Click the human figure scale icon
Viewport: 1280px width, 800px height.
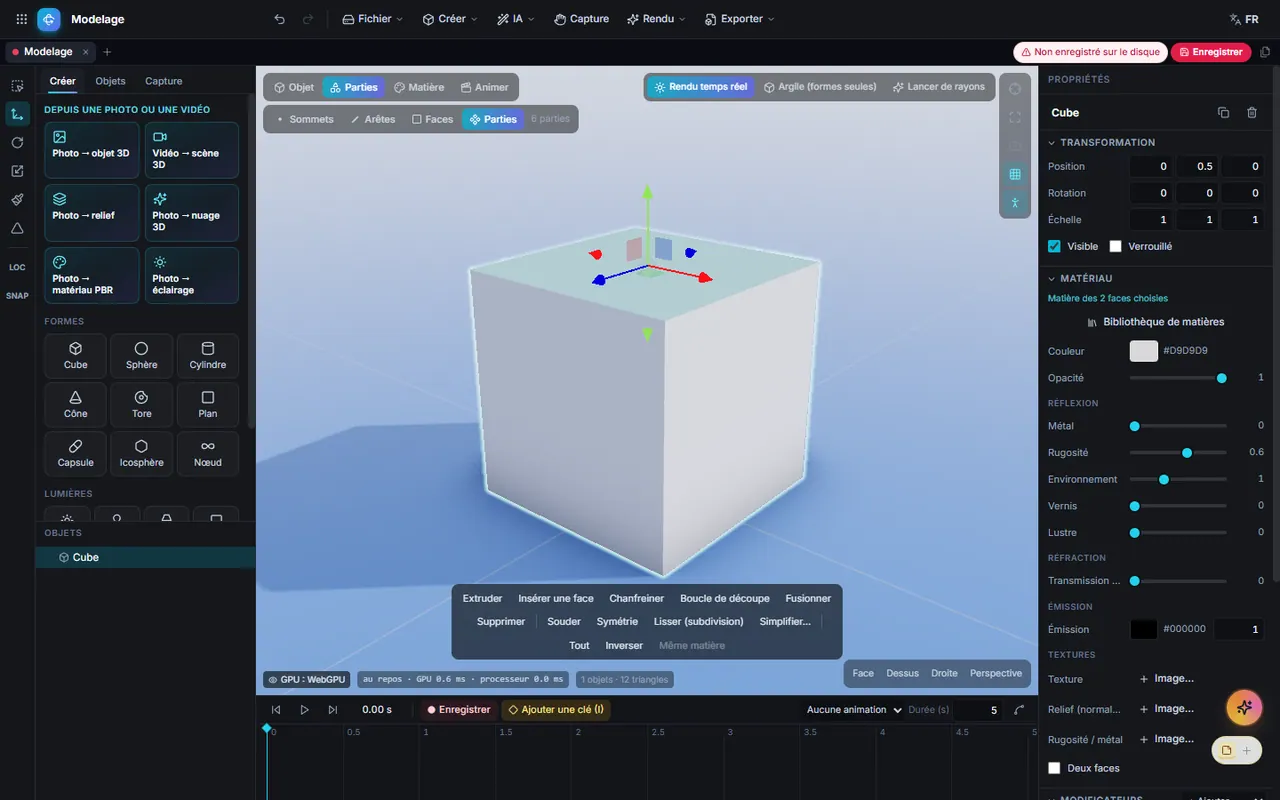point(1015,203)
